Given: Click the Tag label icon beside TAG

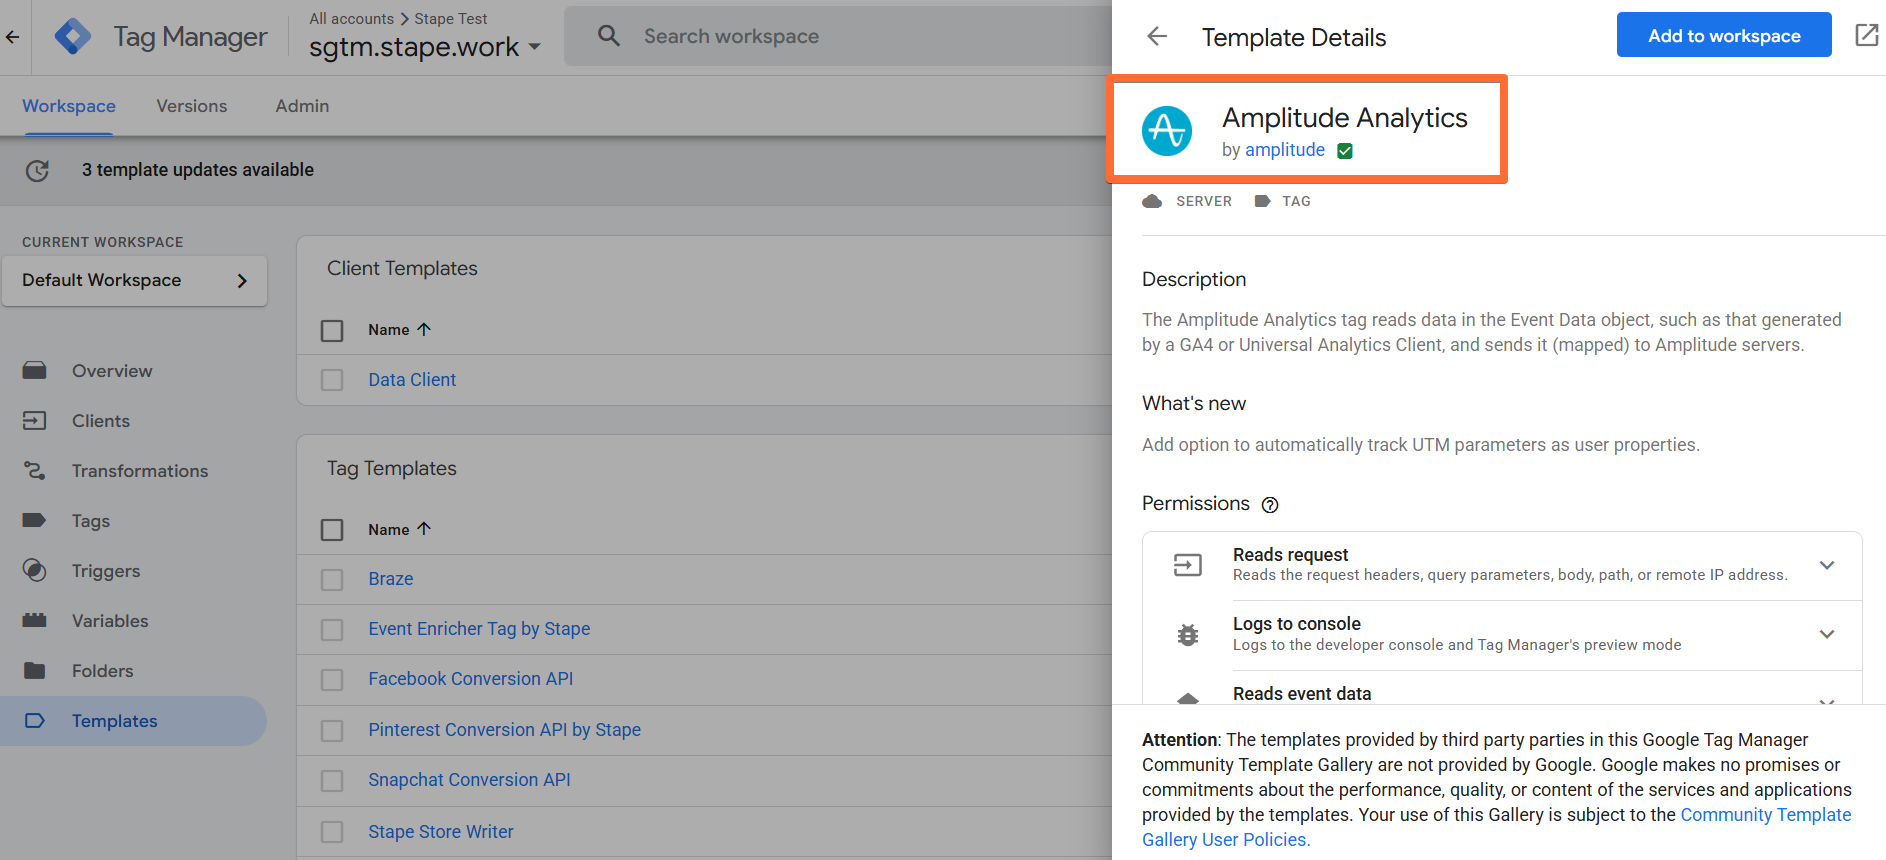Looking at the screenshot, I should coord(1262,201).
